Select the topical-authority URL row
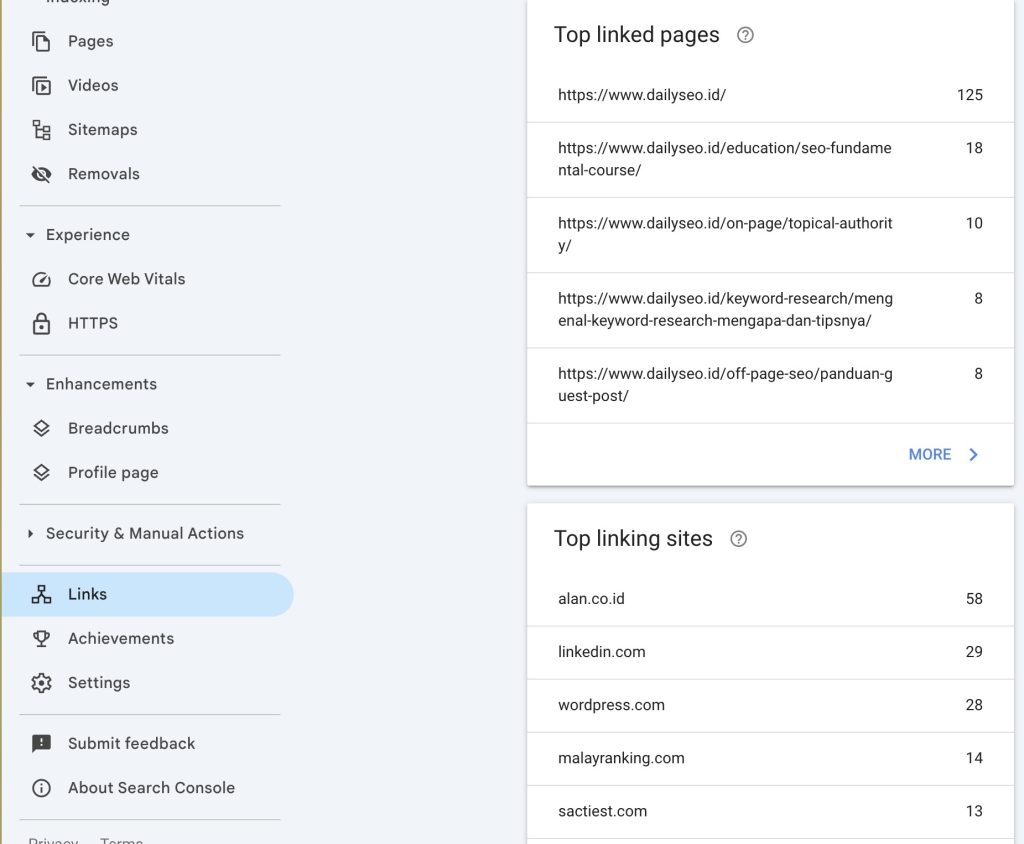Image resolution: width=1024 pixels, height=844 pixels. tap(770, 235)
